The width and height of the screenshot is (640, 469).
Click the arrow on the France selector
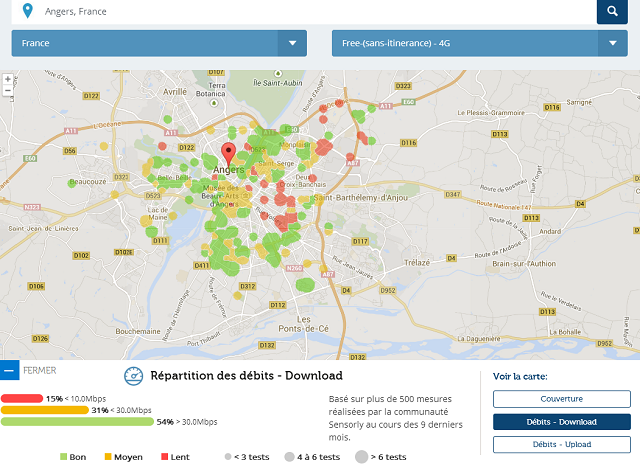point(292,43)
